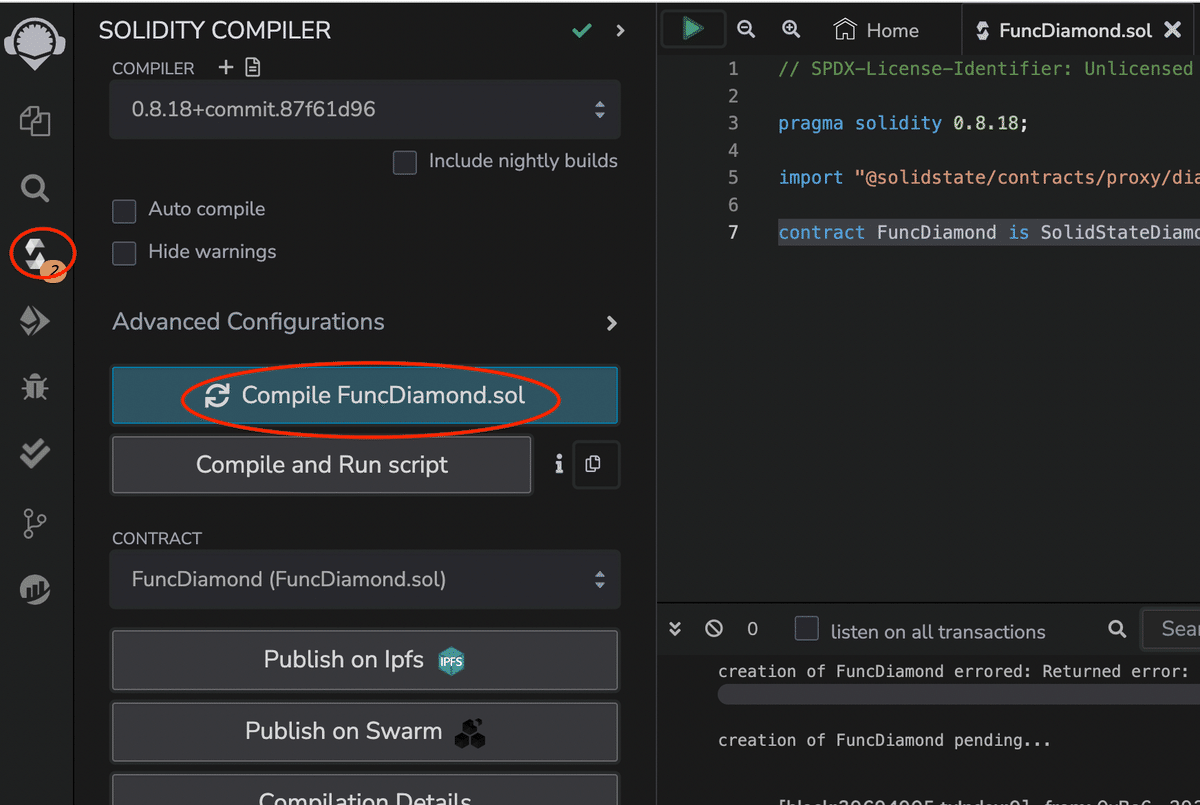Click Compile FuncDiamond.sol button
The width and height of the screenshot is (1200, 805).
(365, 395)
